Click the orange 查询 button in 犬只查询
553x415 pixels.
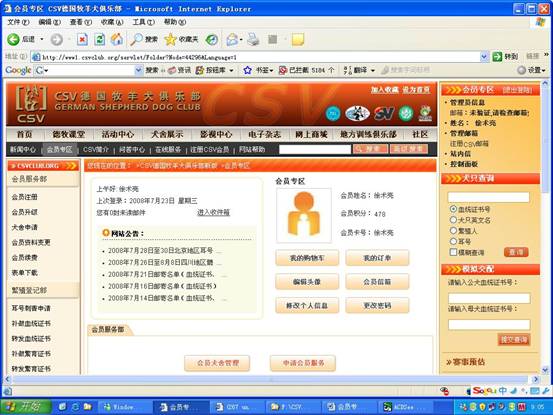point(516,252)
